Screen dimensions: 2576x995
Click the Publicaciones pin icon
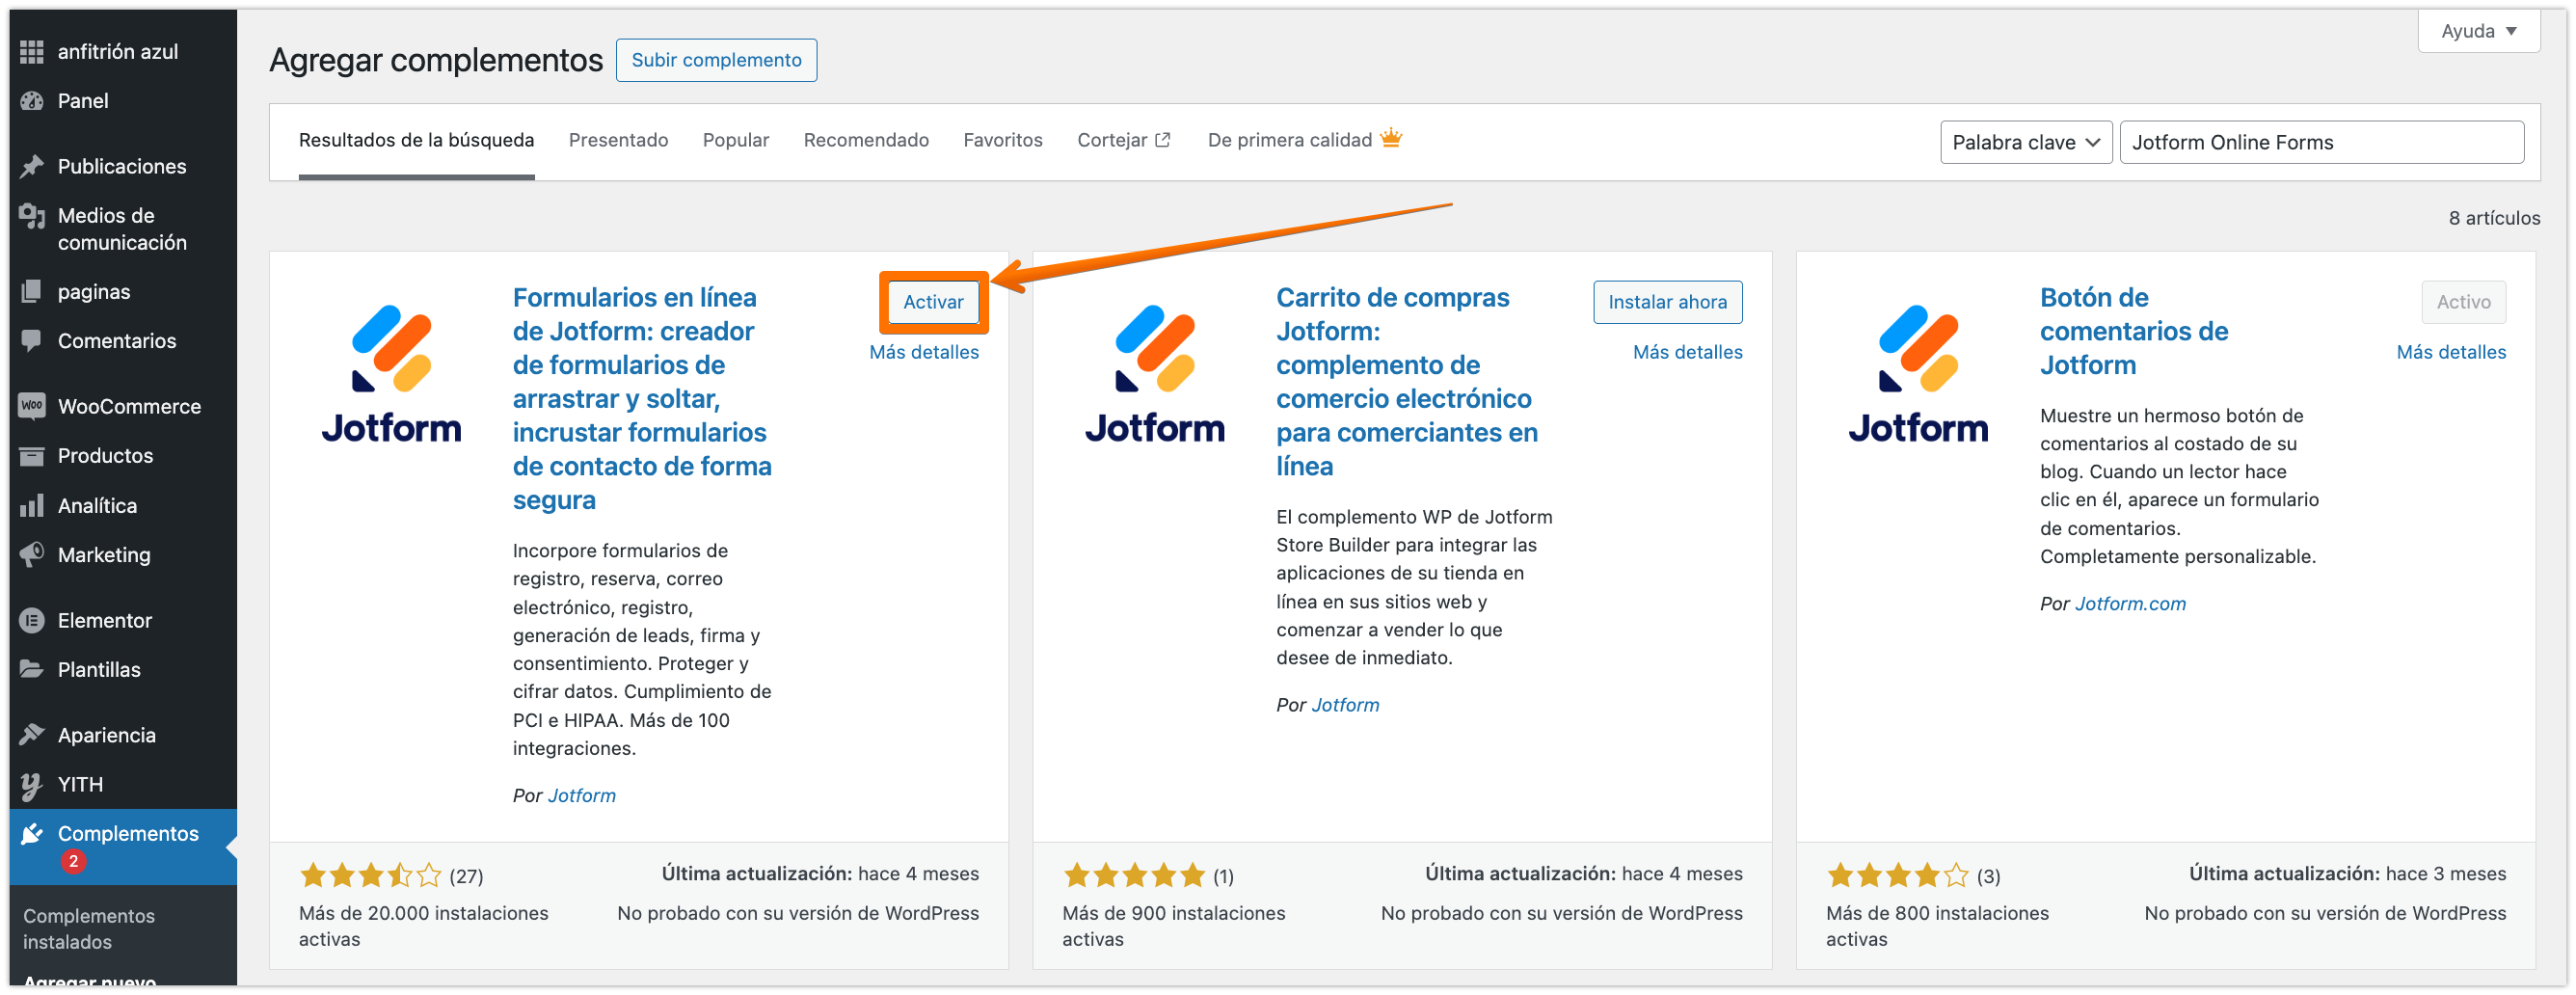pyautogui.click(x=32, y=166)
